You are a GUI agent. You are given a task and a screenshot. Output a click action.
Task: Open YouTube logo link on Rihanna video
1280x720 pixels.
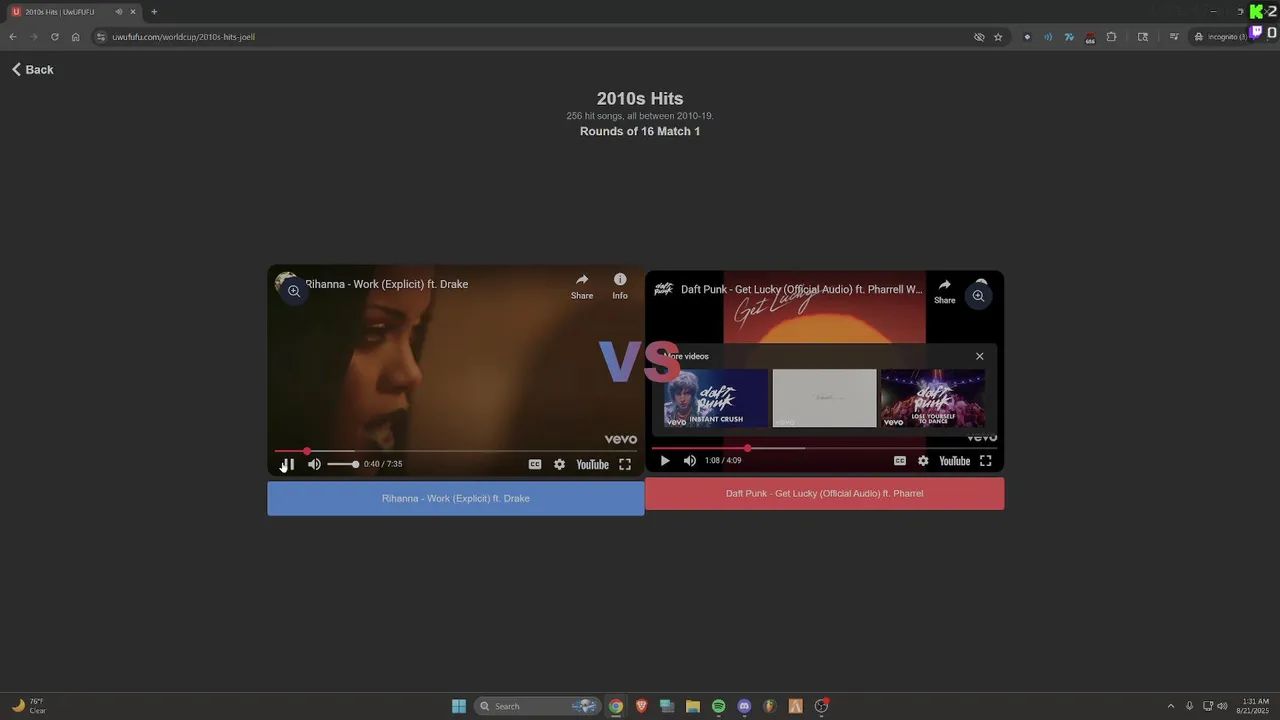(x=592, y=464)
